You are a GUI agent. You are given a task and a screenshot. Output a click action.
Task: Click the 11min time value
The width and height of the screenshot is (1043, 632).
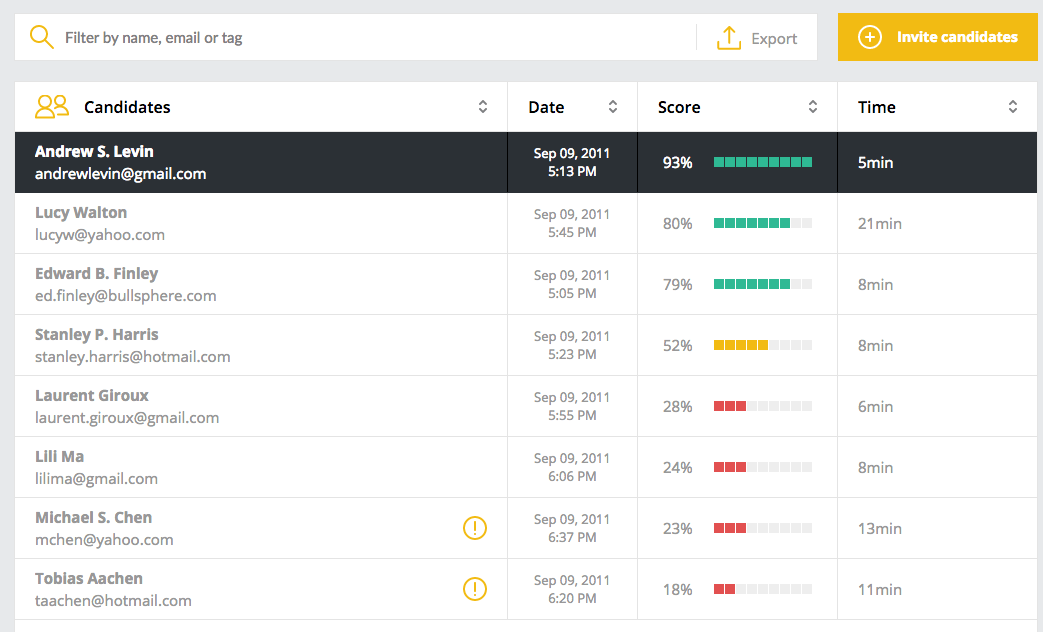[x=879, y=589]
